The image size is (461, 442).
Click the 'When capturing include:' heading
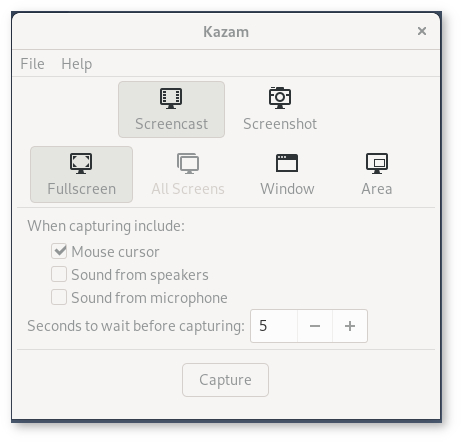click(x=106, y=226)
